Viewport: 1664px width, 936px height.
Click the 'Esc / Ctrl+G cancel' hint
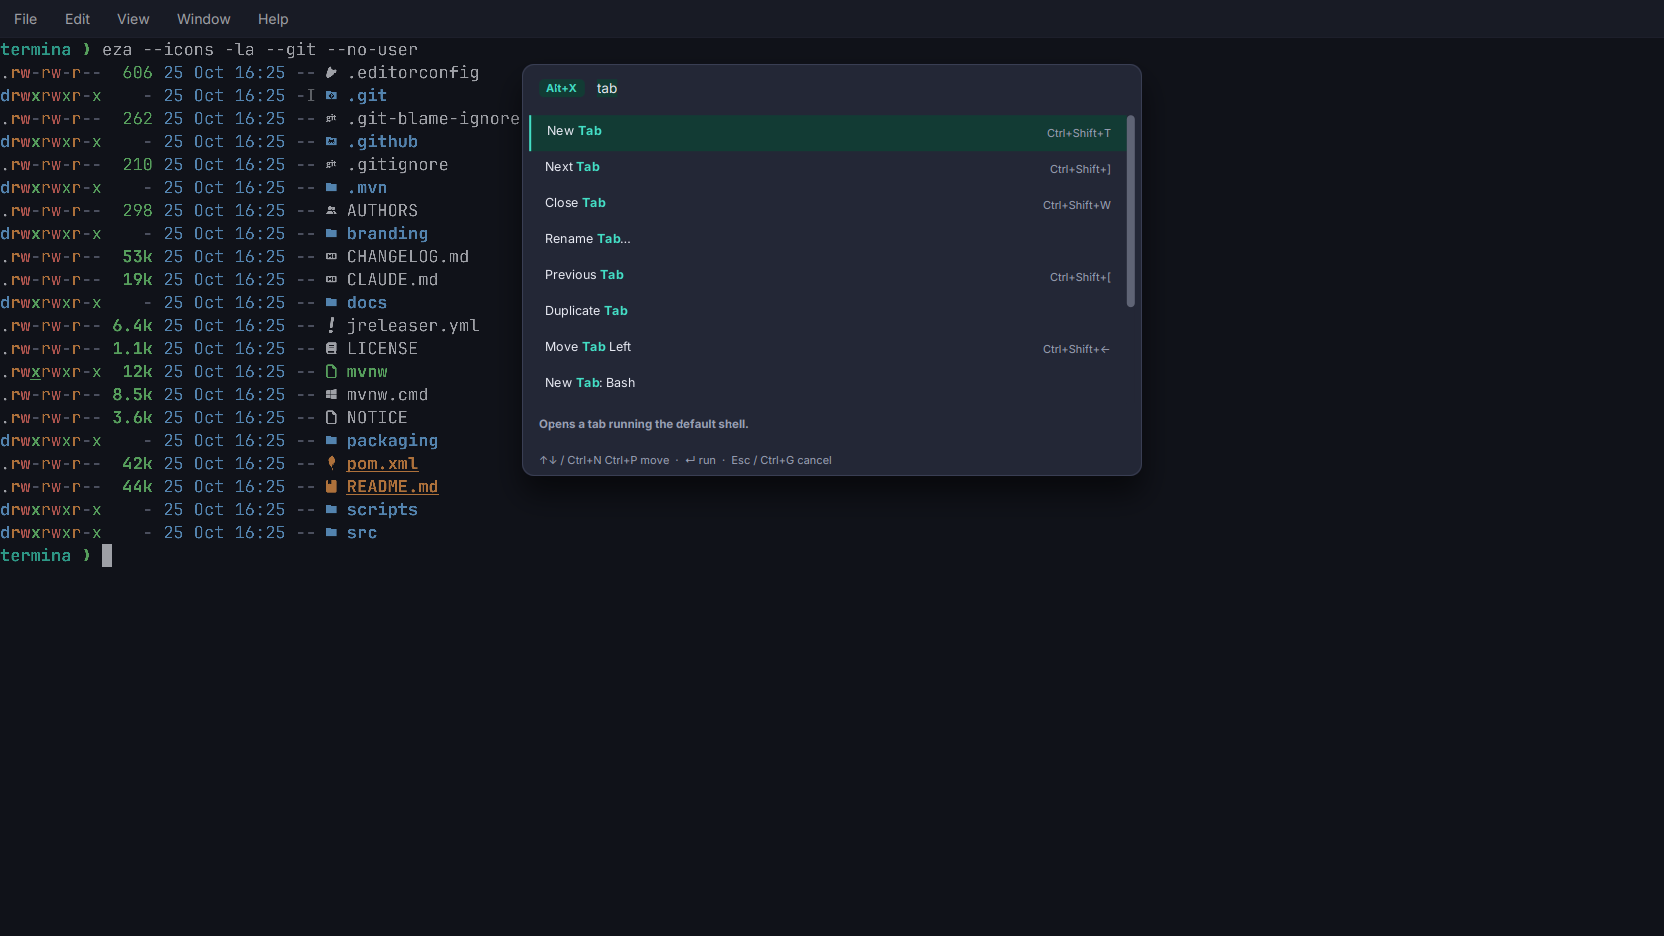pyautogui.click(x=781, y=460)
